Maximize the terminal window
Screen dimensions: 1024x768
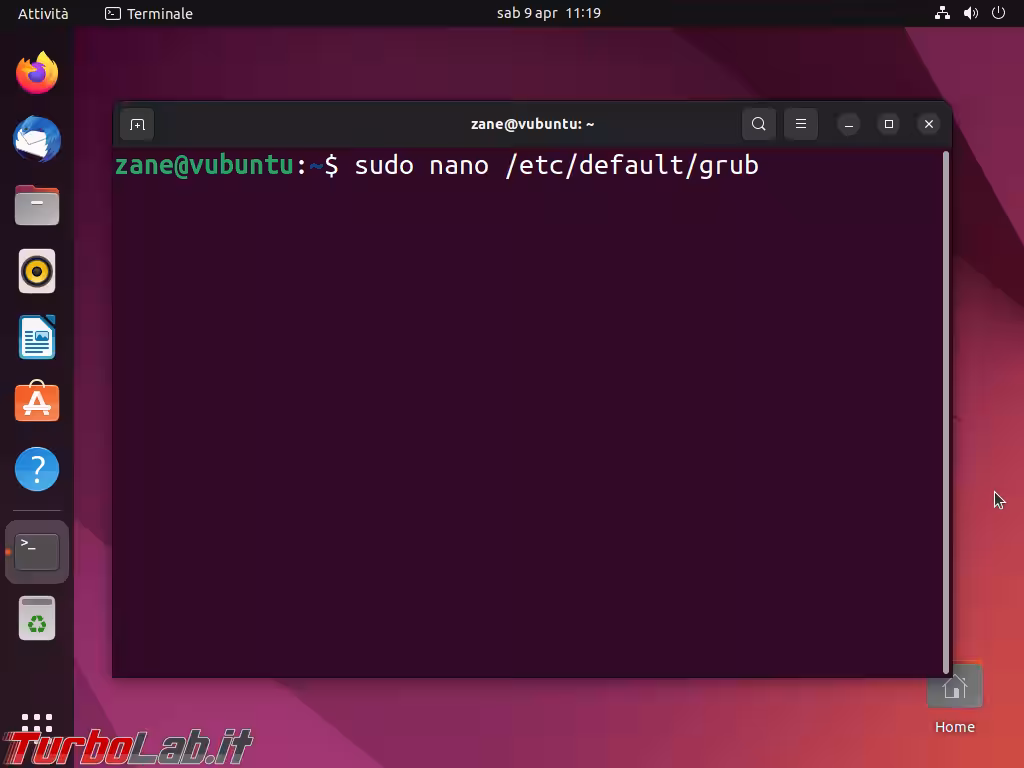(889, 124)
